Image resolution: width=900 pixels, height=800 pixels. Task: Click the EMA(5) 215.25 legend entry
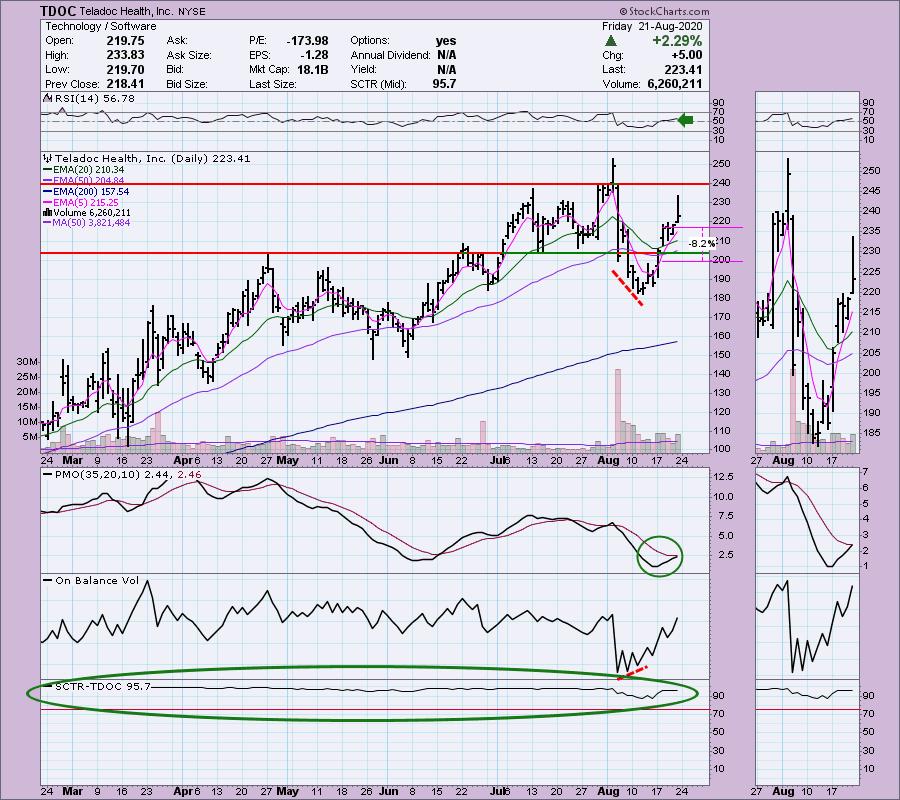(86, 203)
